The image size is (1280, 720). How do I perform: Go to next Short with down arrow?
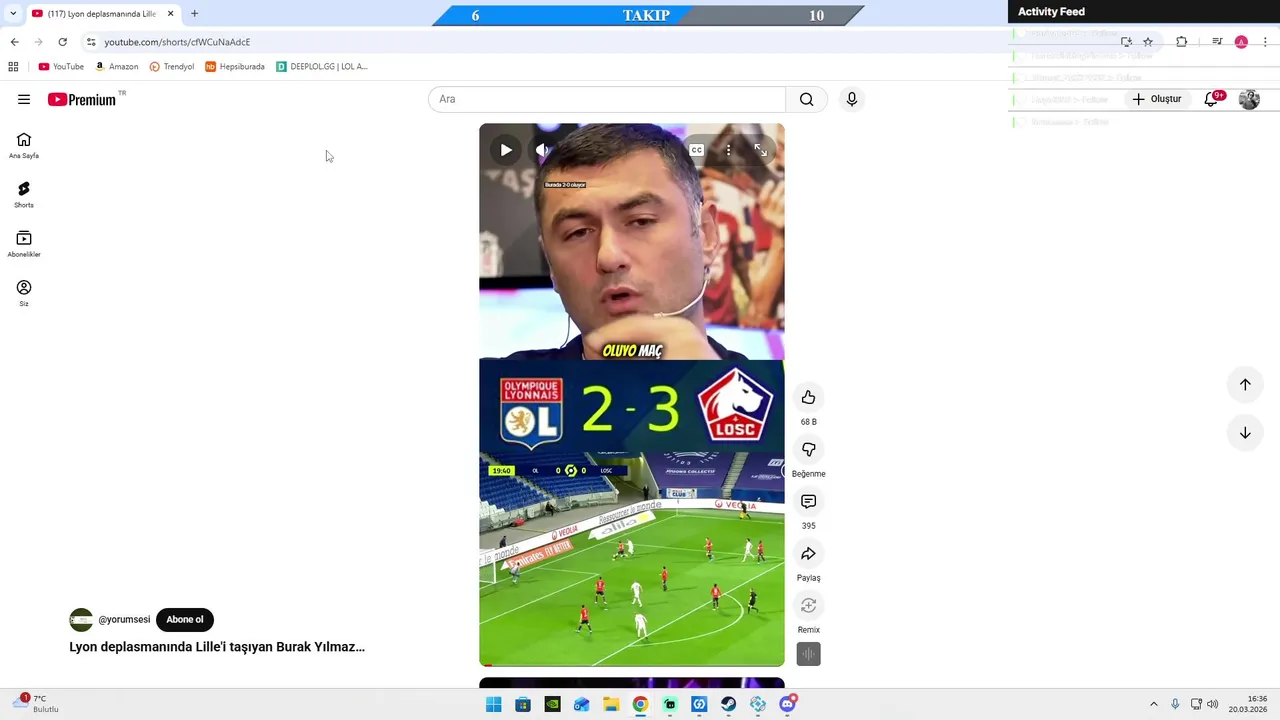(x=1245, y=433)
